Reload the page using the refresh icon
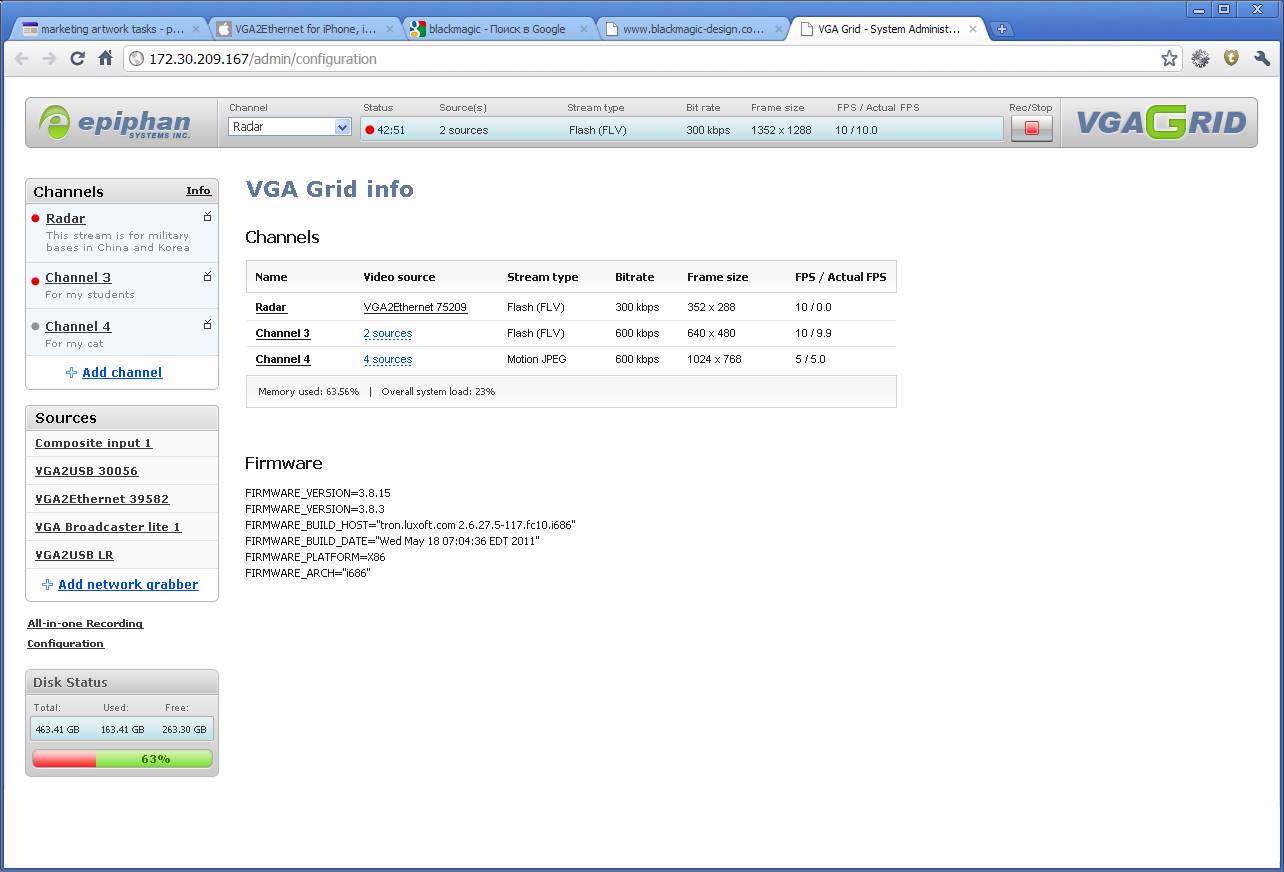This screenshot has width=1284, height=872. click(x=77, y=59)
